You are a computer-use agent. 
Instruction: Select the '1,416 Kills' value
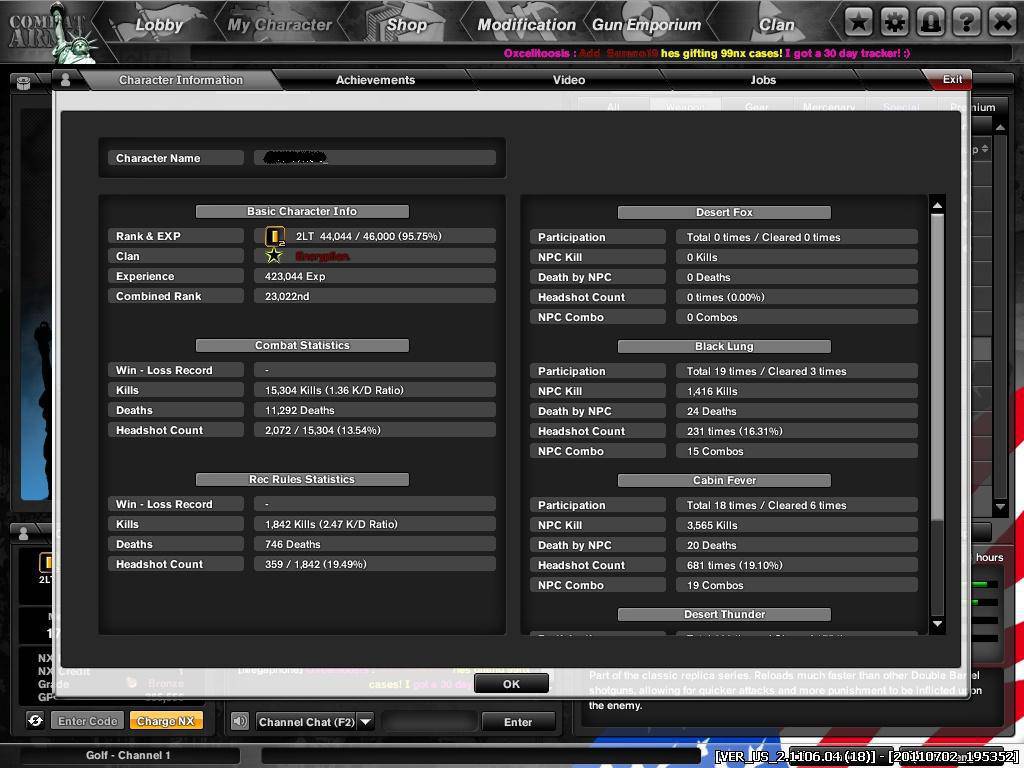click(x=712, y=391)
